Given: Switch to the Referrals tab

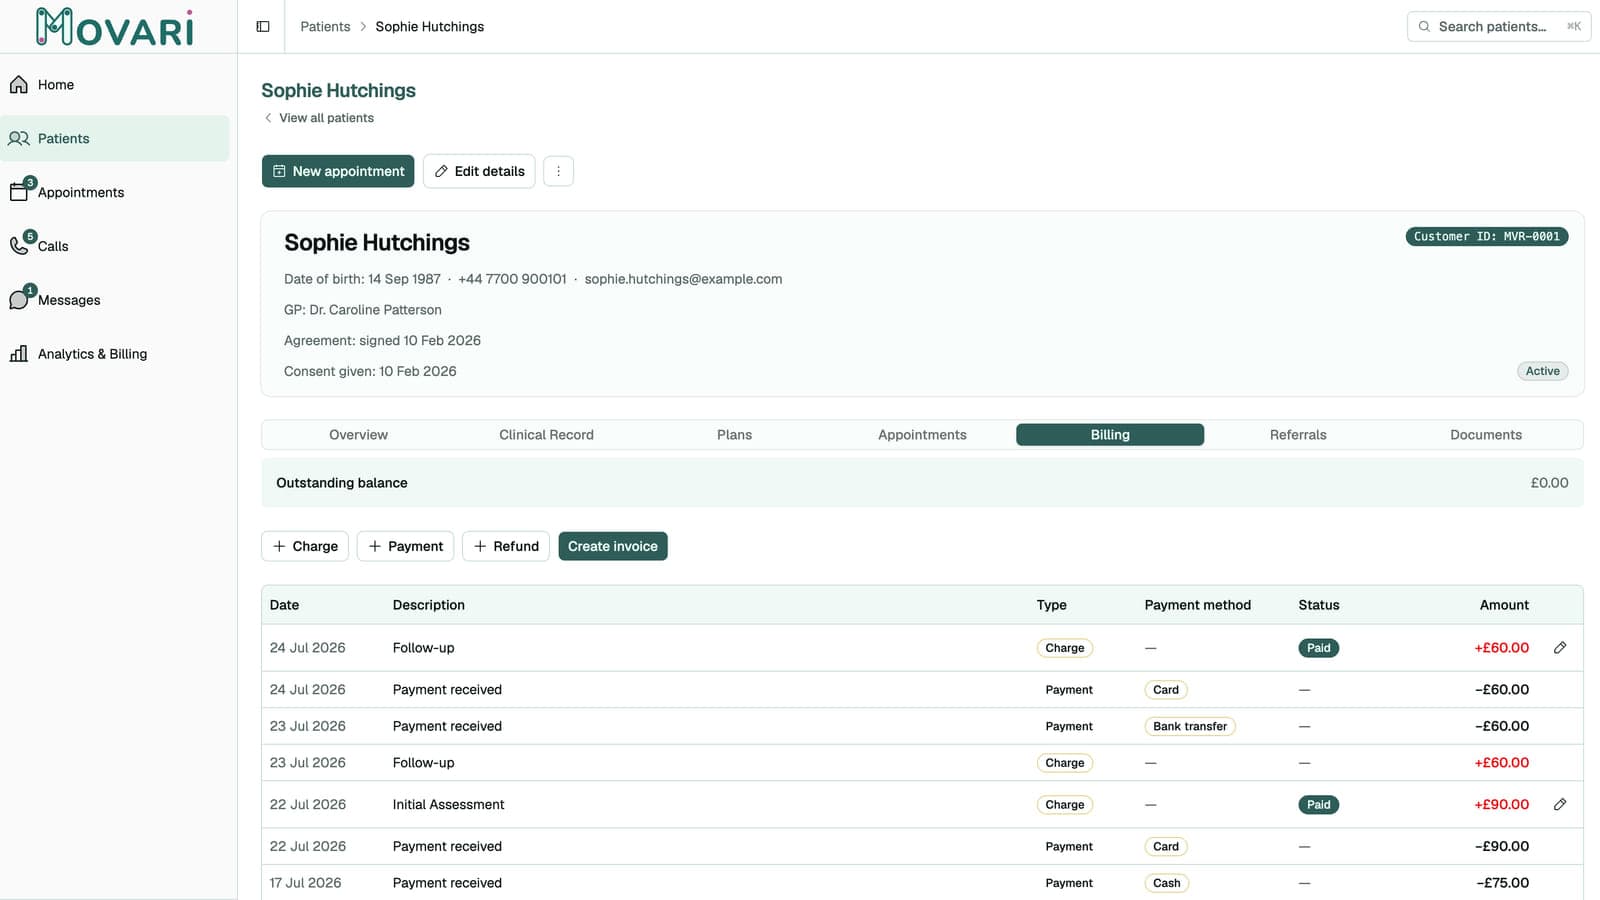Looking at the screenshot, I should coord(1298,435).
